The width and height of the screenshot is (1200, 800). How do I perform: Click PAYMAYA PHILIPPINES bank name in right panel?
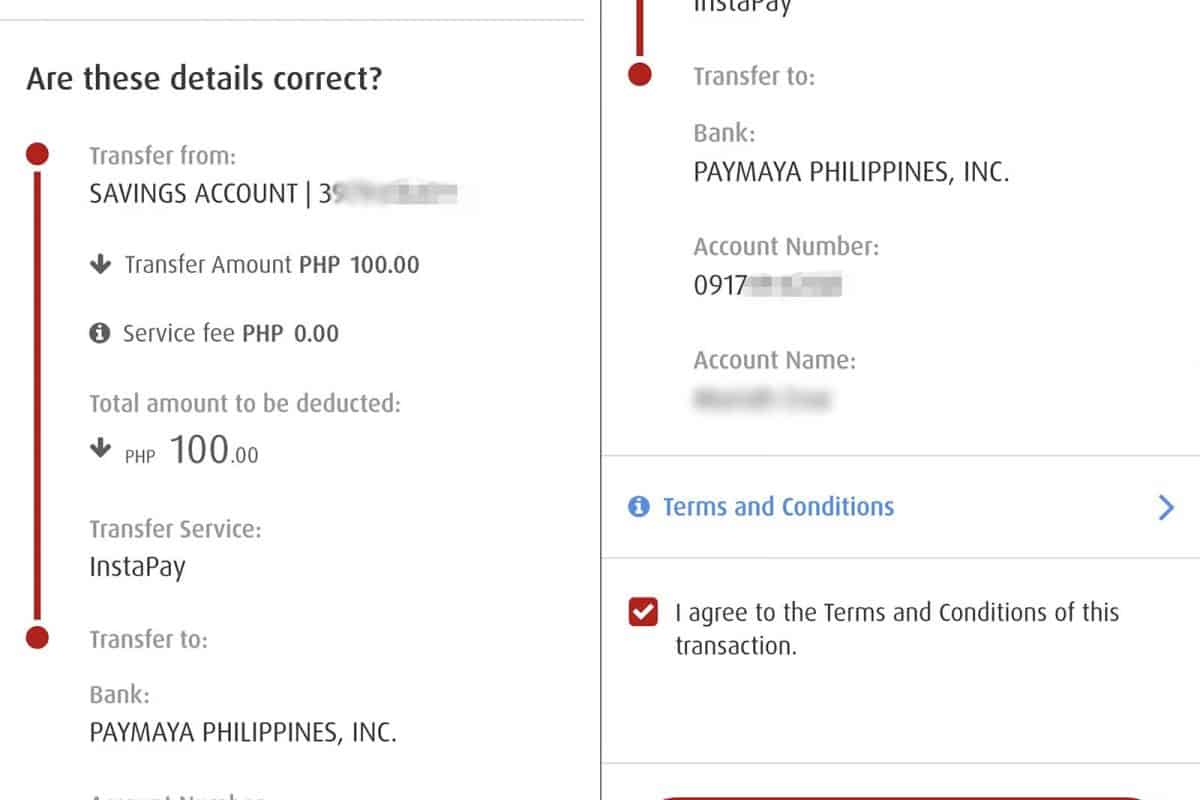pyautogui.click(x=850, y=172)
